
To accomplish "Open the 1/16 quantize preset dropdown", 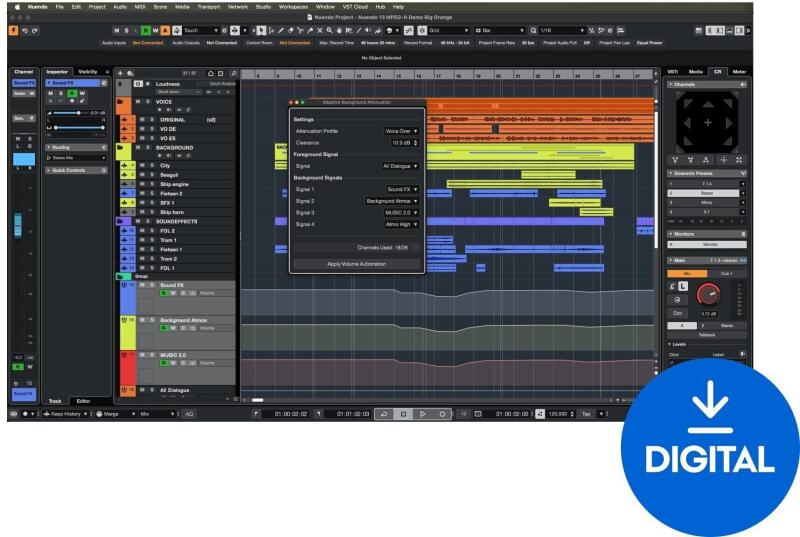I will point(562,31).
